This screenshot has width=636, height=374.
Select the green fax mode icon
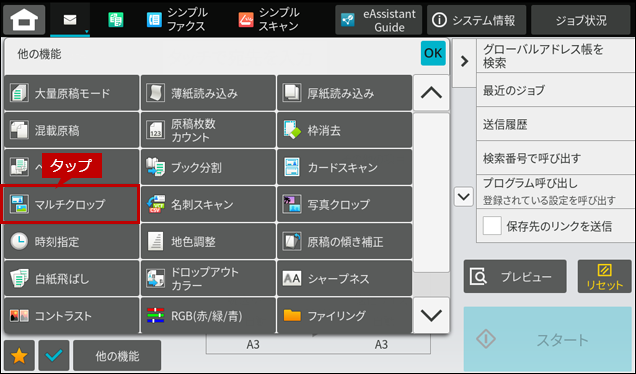116,19
